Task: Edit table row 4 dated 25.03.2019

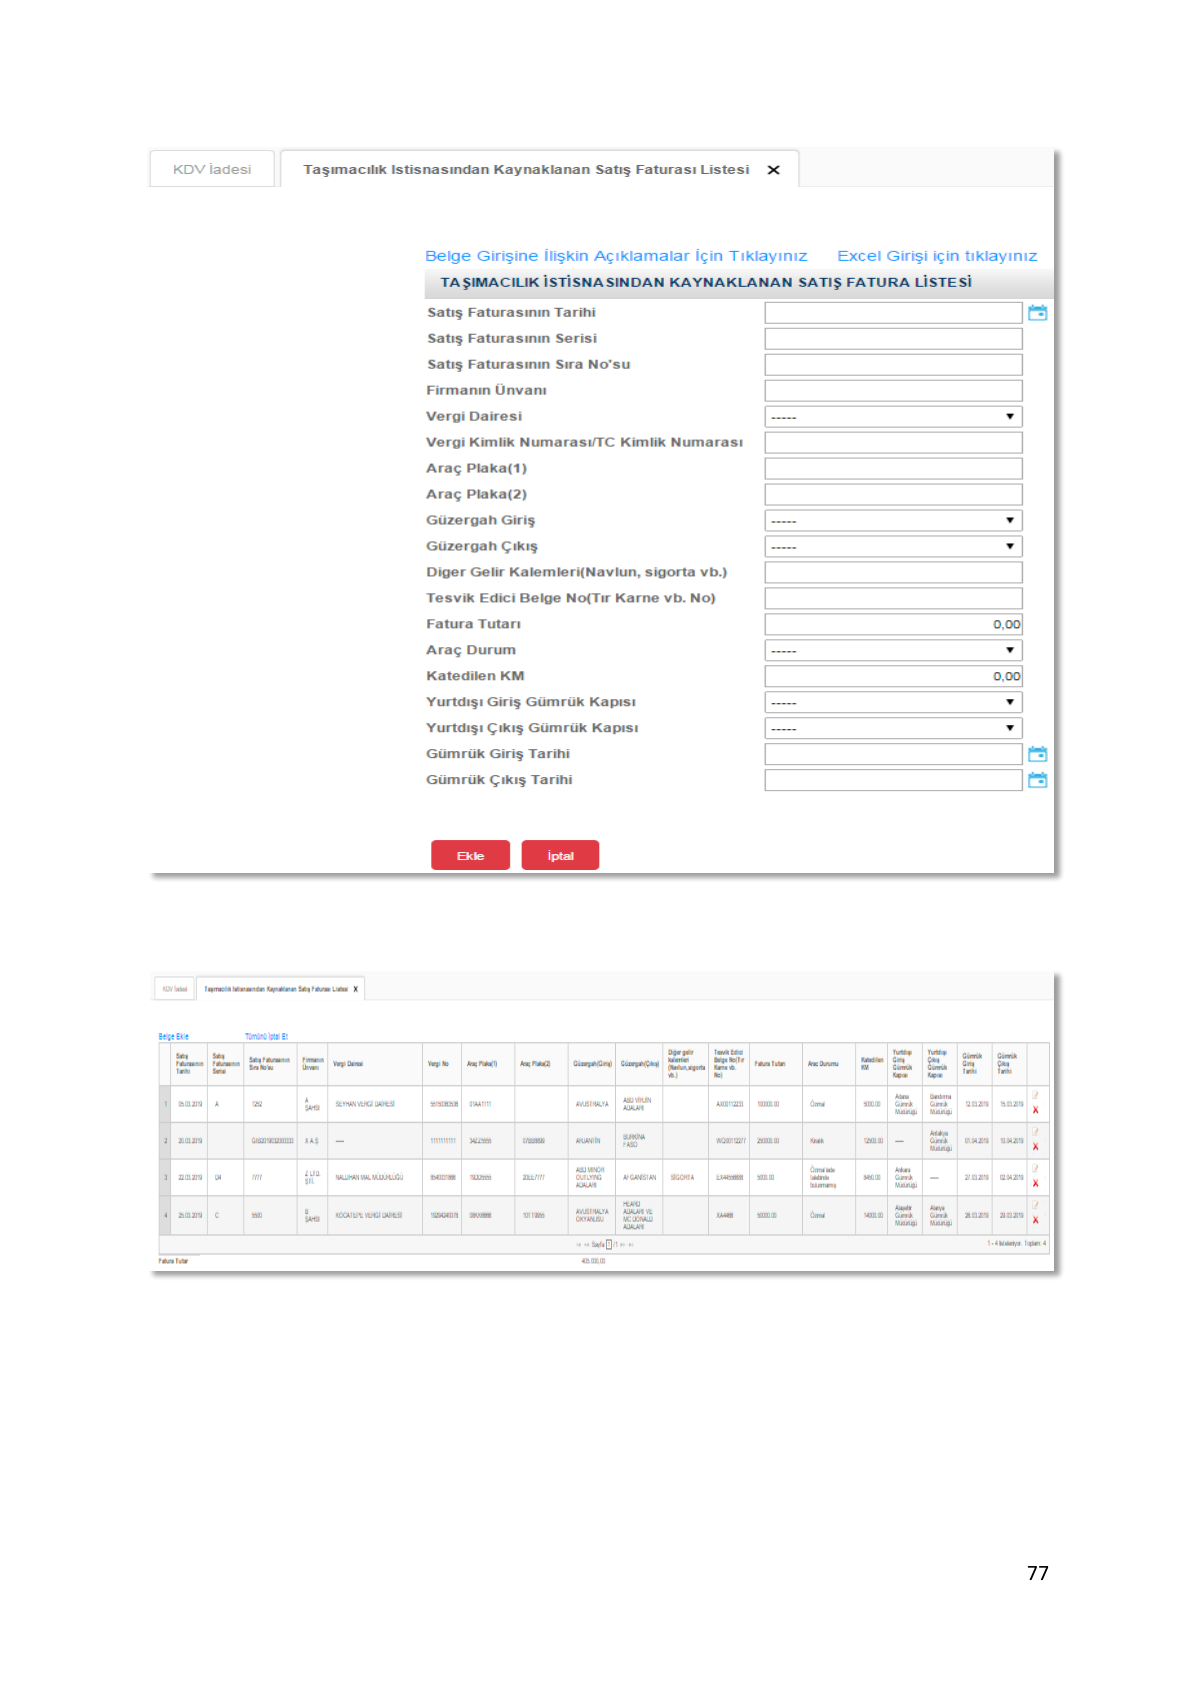Action: click(x=1035, y=1205)
